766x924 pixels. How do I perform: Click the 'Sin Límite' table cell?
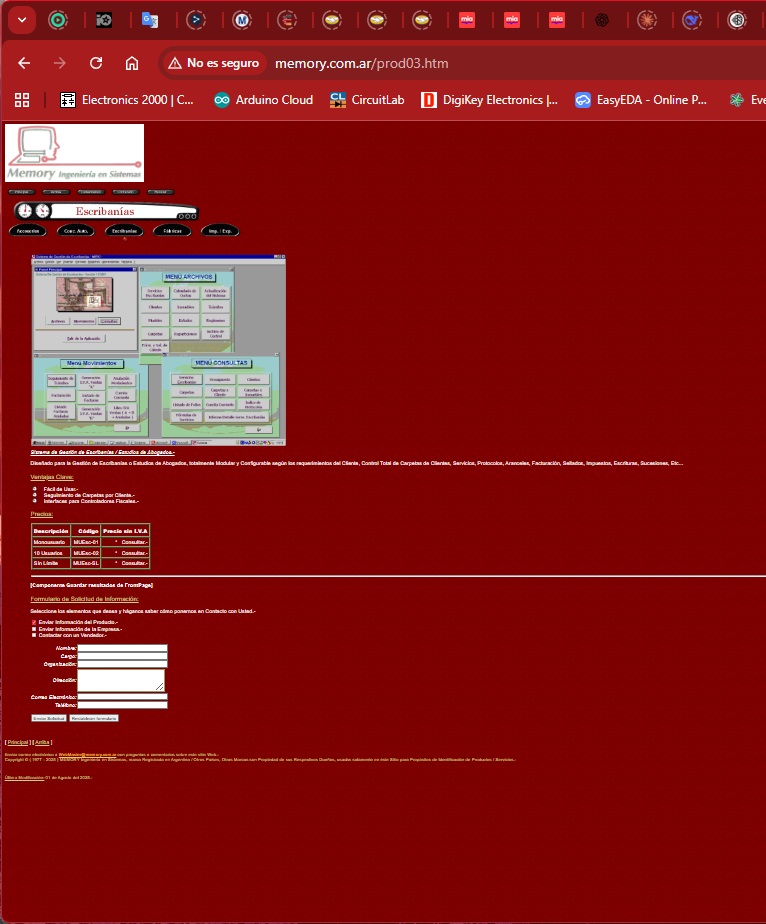pyautogui.click(x=51, y=563)
